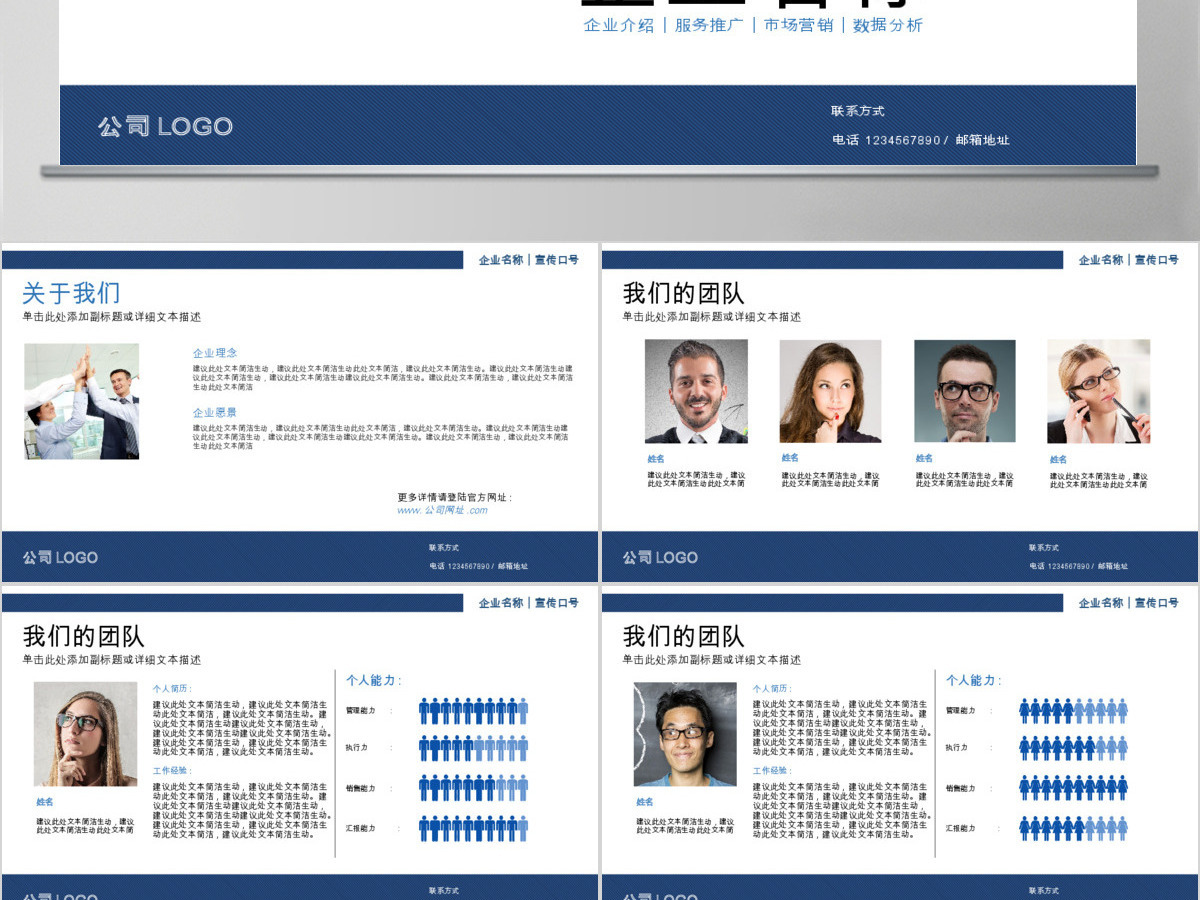Select the 汇报能力 people-icon row on the Asian man's slide
This screenshot has width=1200, height=900.
click(1073, 828)
